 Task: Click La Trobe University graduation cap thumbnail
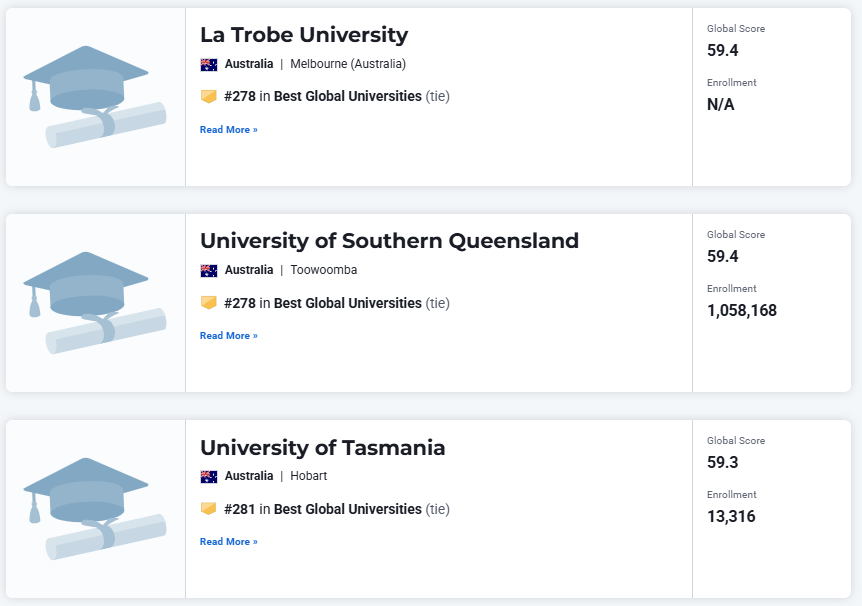pyautogui.click(x=95, y=97)
